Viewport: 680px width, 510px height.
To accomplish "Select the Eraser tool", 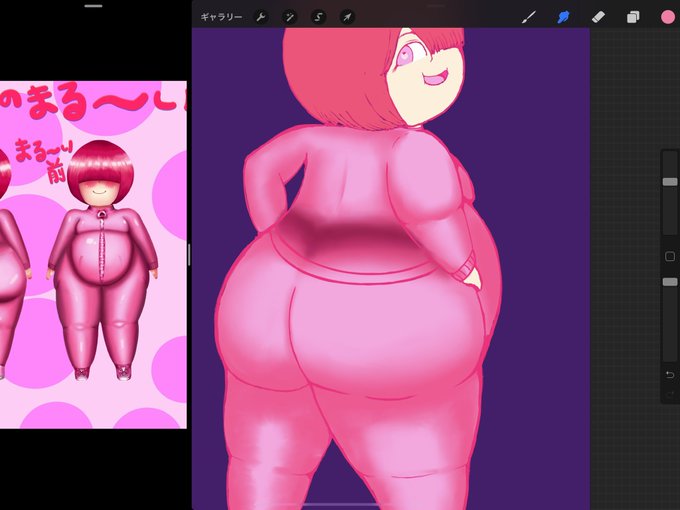I will pos(598,17).
